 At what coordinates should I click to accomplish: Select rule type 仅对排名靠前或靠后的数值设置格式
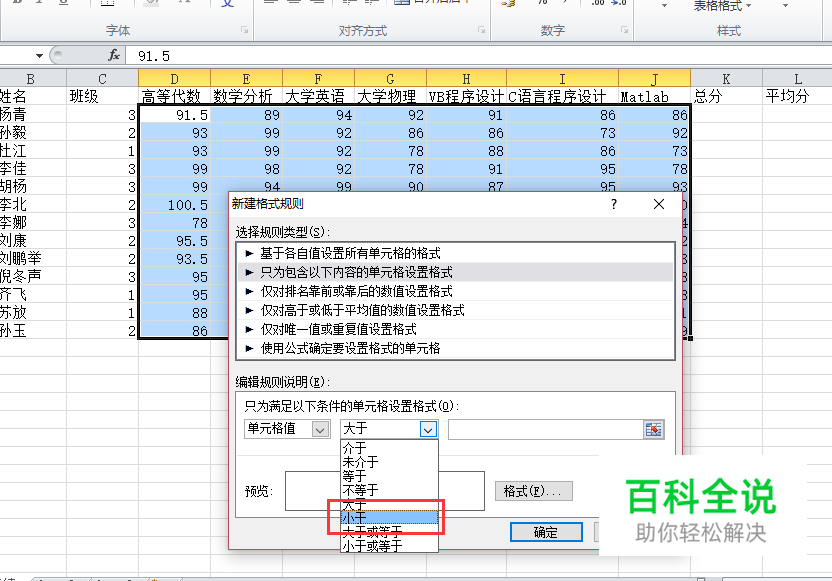coord(455,291)
